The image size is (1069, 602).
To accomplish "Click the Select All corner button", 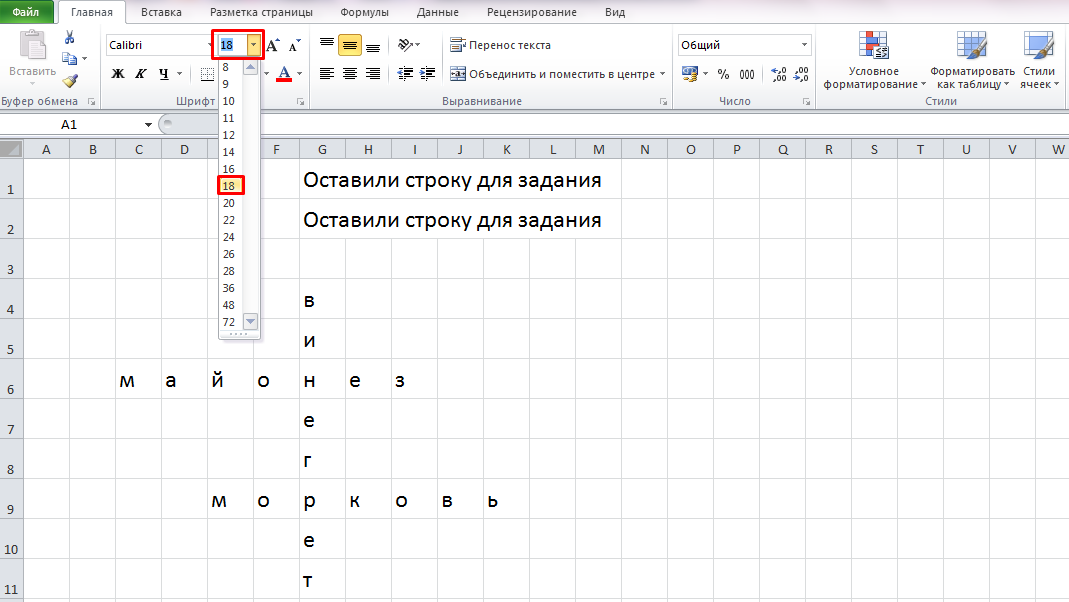I will point(12,149).
